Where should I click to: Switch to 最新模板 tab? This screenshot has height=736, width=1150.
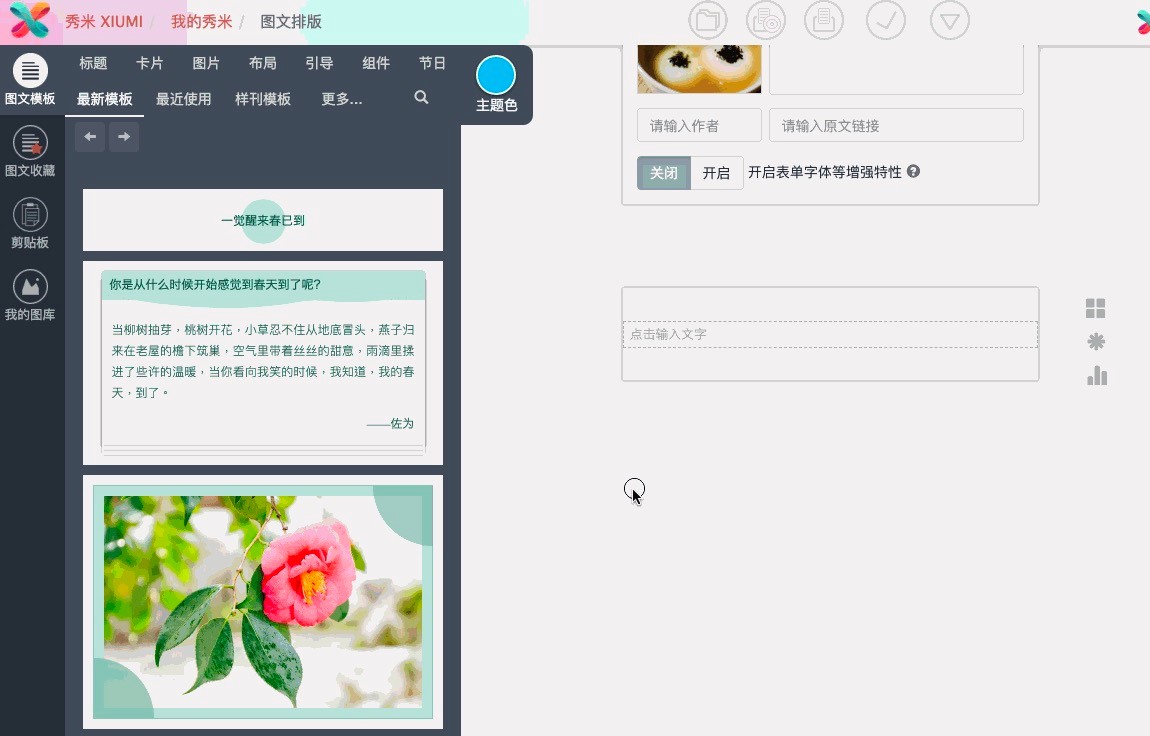105,99
